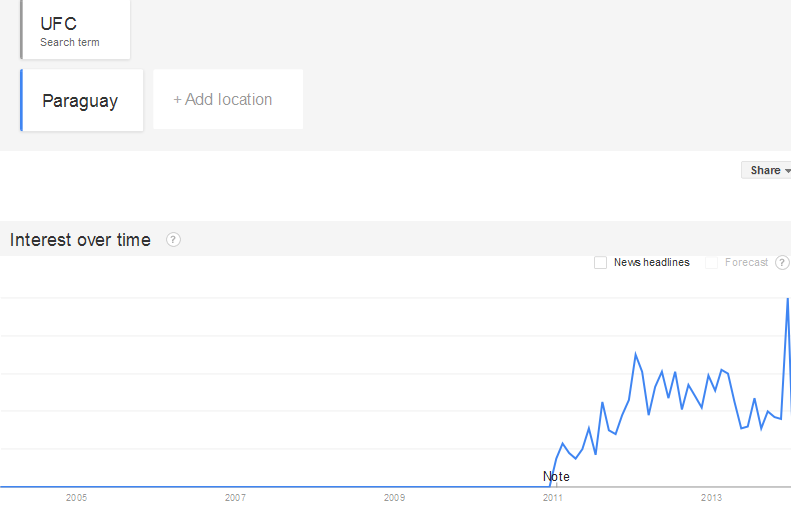Click the help icon beside Forecast
This screenshot has height=508, width=791.
tap(782, 263)
